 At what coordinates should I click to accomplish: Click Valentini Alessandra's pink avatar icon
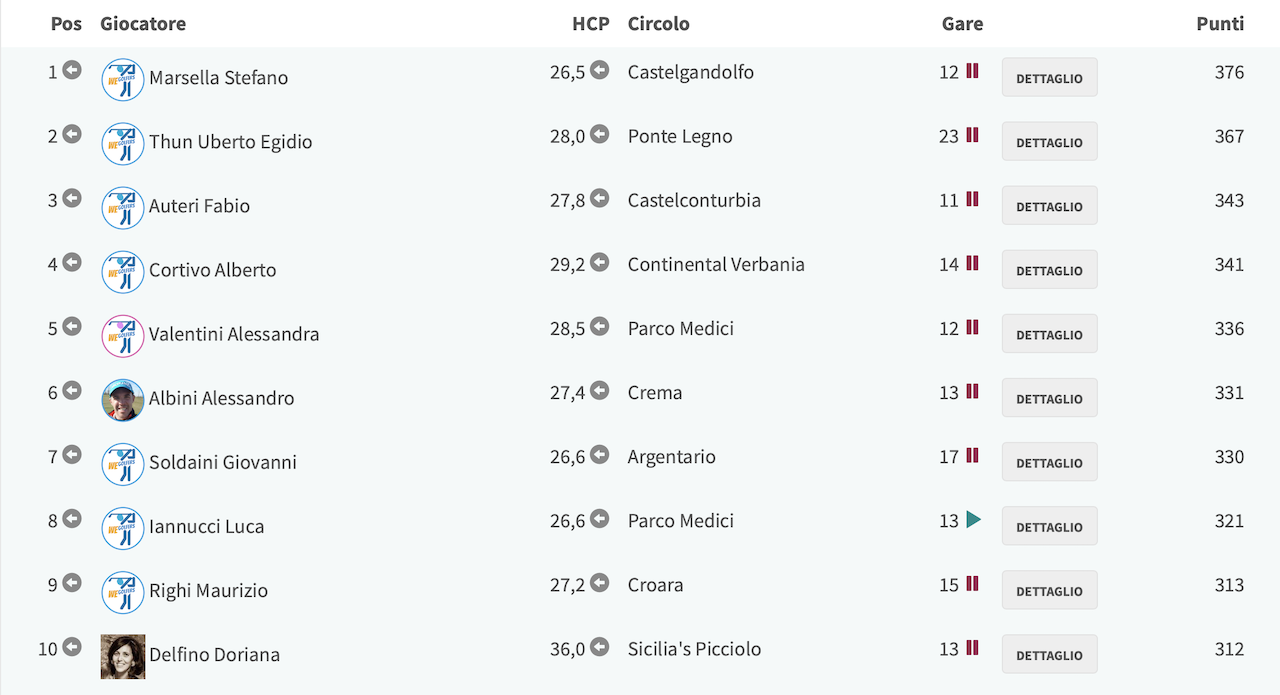pos(123,336)
